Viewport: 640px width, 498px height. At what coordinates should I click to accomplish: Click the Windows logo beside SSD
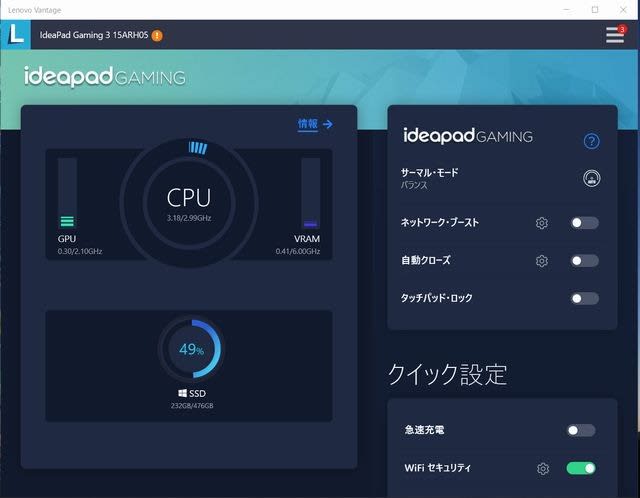(182, 393)
